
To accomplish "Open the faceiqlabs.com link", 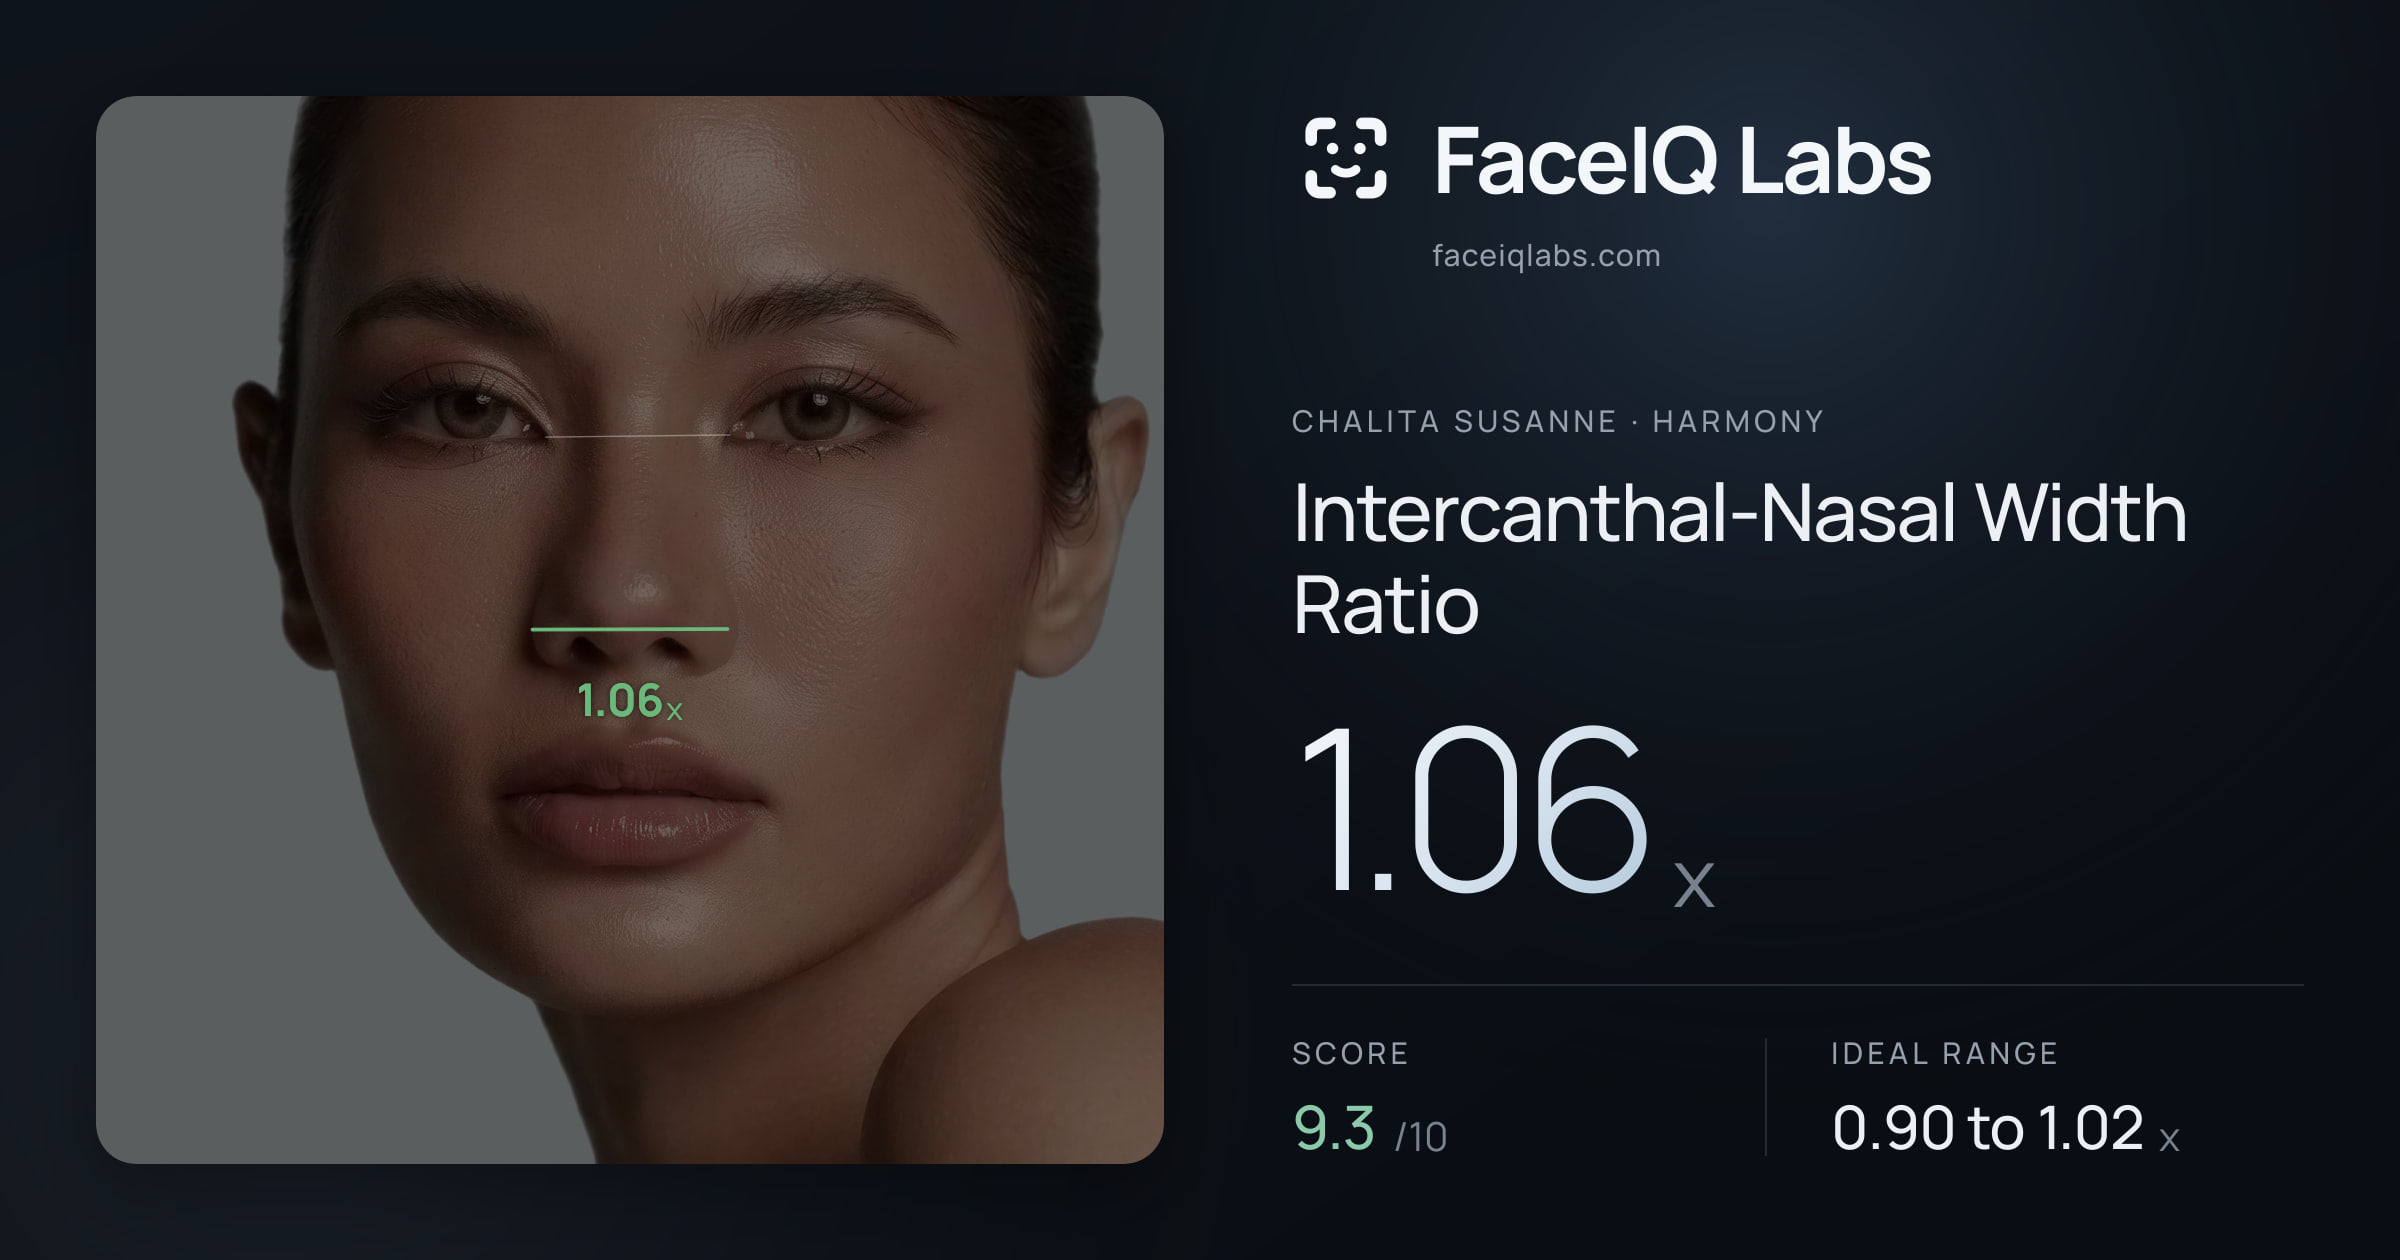I will pyautogui.click(x=1546, y=256).
